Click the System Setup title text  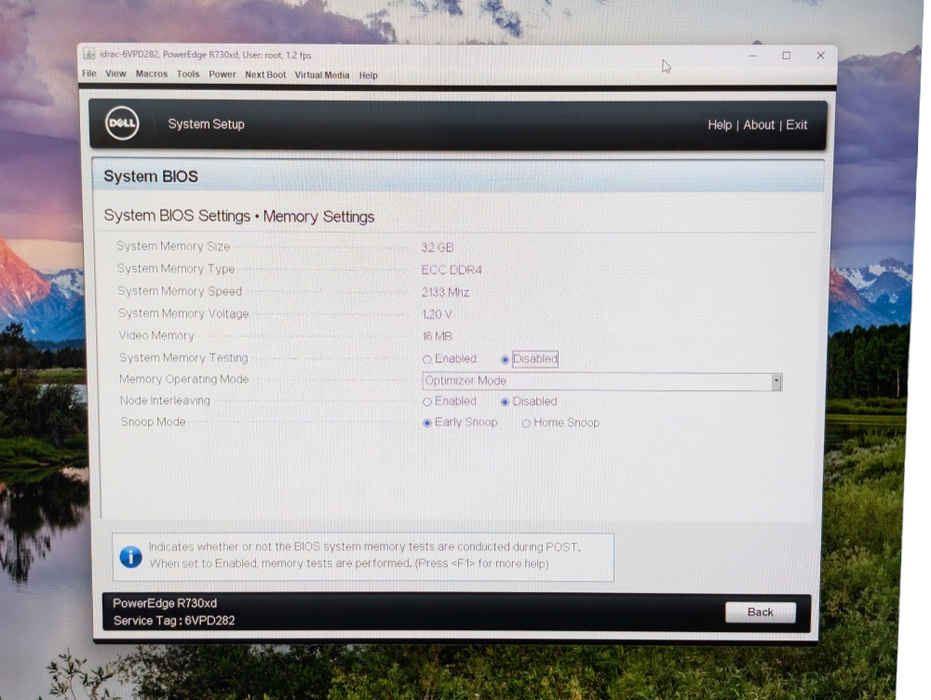point(206,124)
